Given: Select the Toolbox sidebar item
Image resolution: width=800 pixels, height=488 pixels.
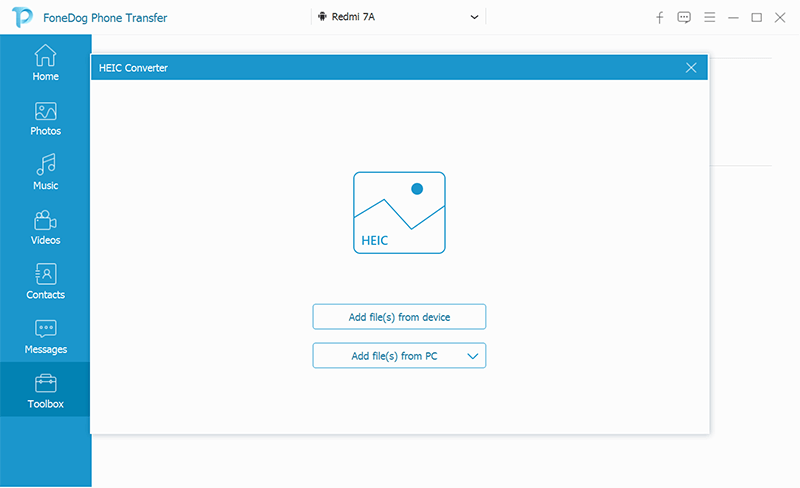Looking at the screenshot, I should [x=45, y=390].
